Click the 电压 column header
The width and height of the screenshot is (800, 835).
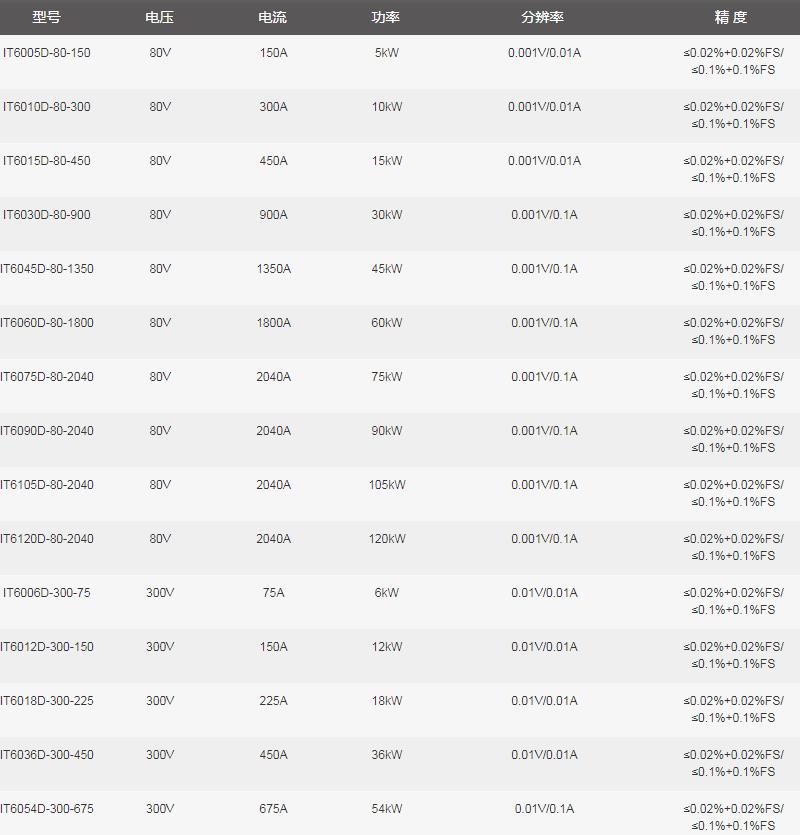tap(160, 18)
